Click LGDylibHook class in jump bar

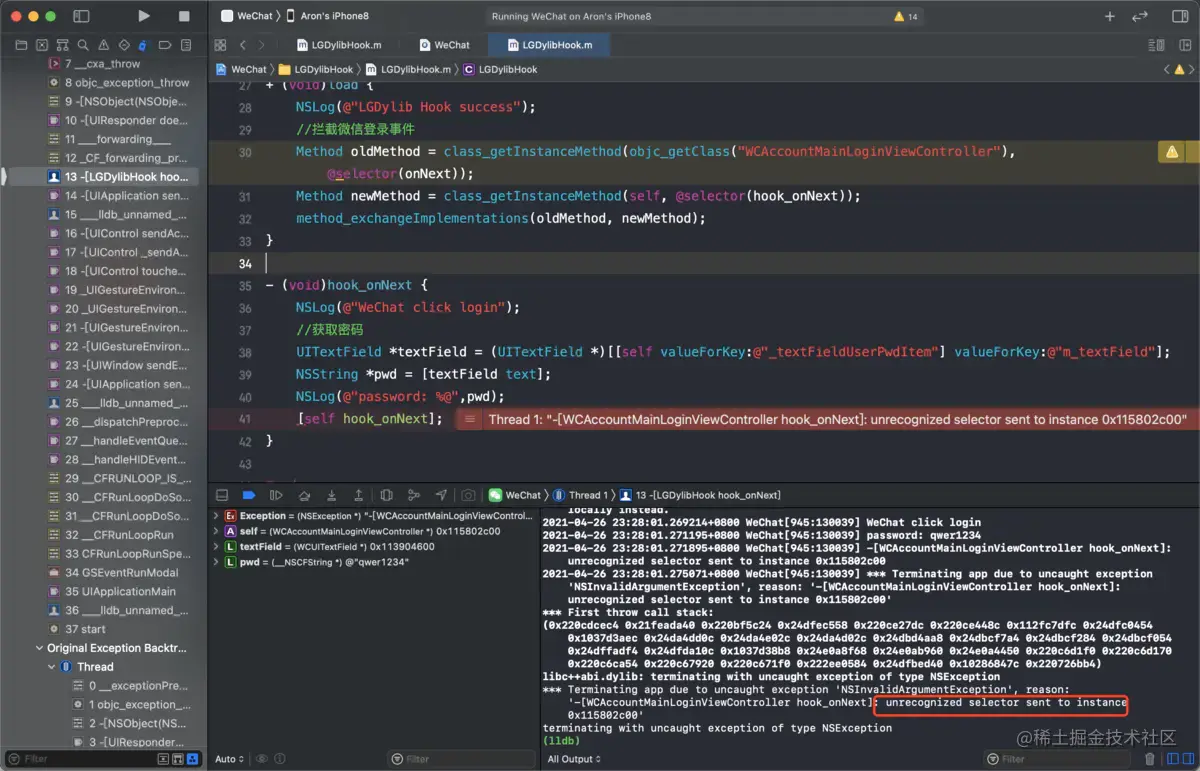point(501,69)
